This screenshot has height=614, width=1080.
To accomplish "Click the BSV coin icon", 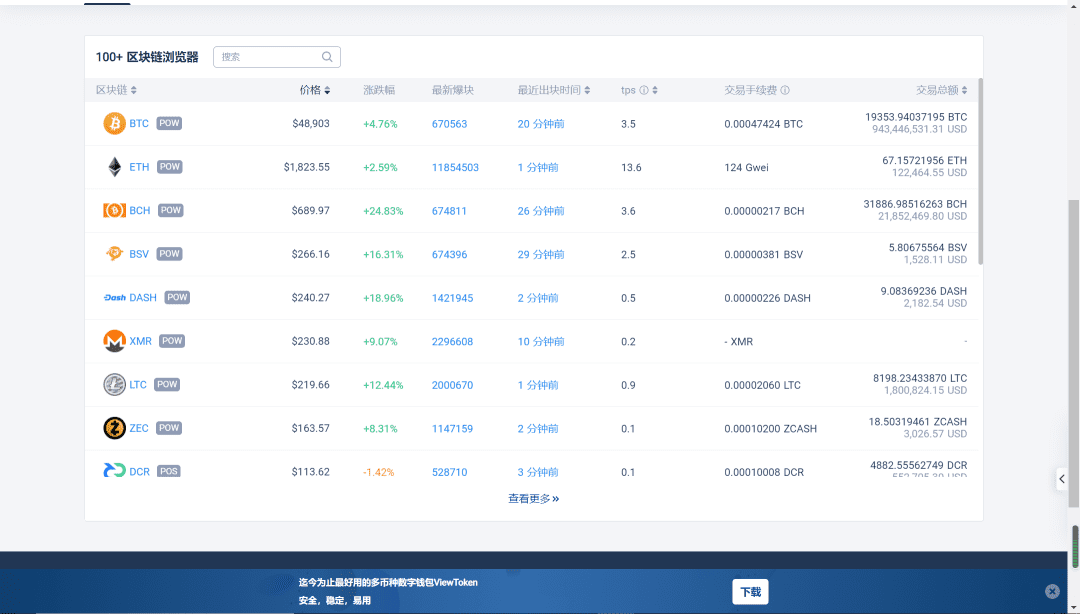I will 114,254.
